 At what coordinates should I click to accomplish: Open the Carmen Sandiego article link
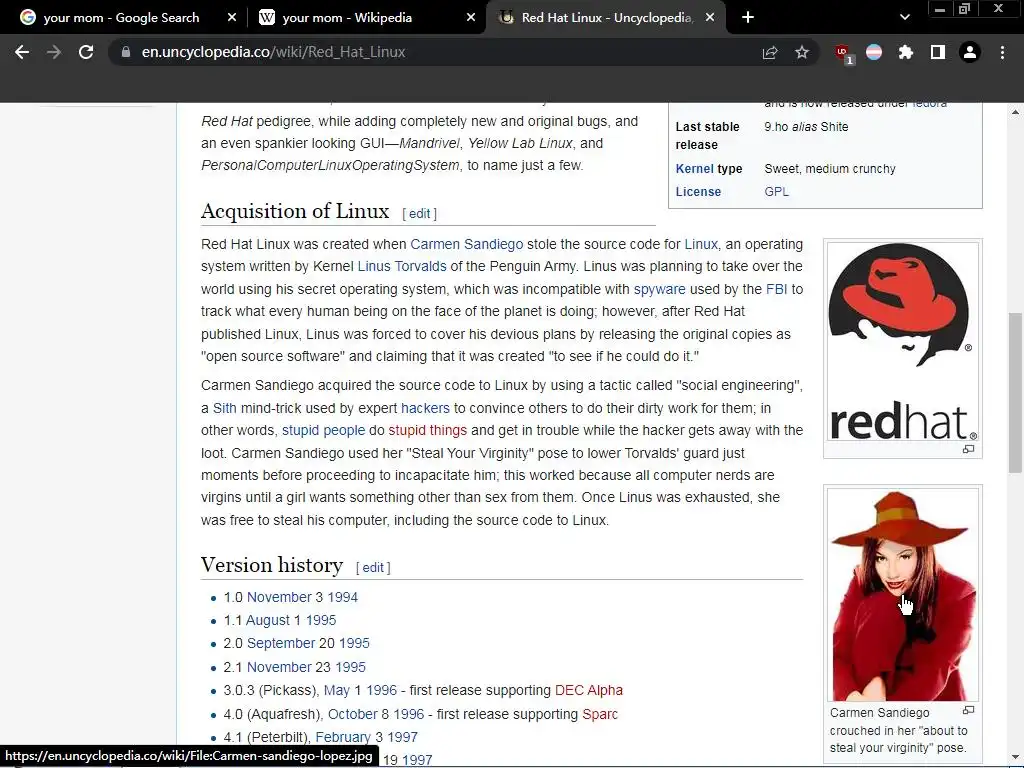coord(466,244)
